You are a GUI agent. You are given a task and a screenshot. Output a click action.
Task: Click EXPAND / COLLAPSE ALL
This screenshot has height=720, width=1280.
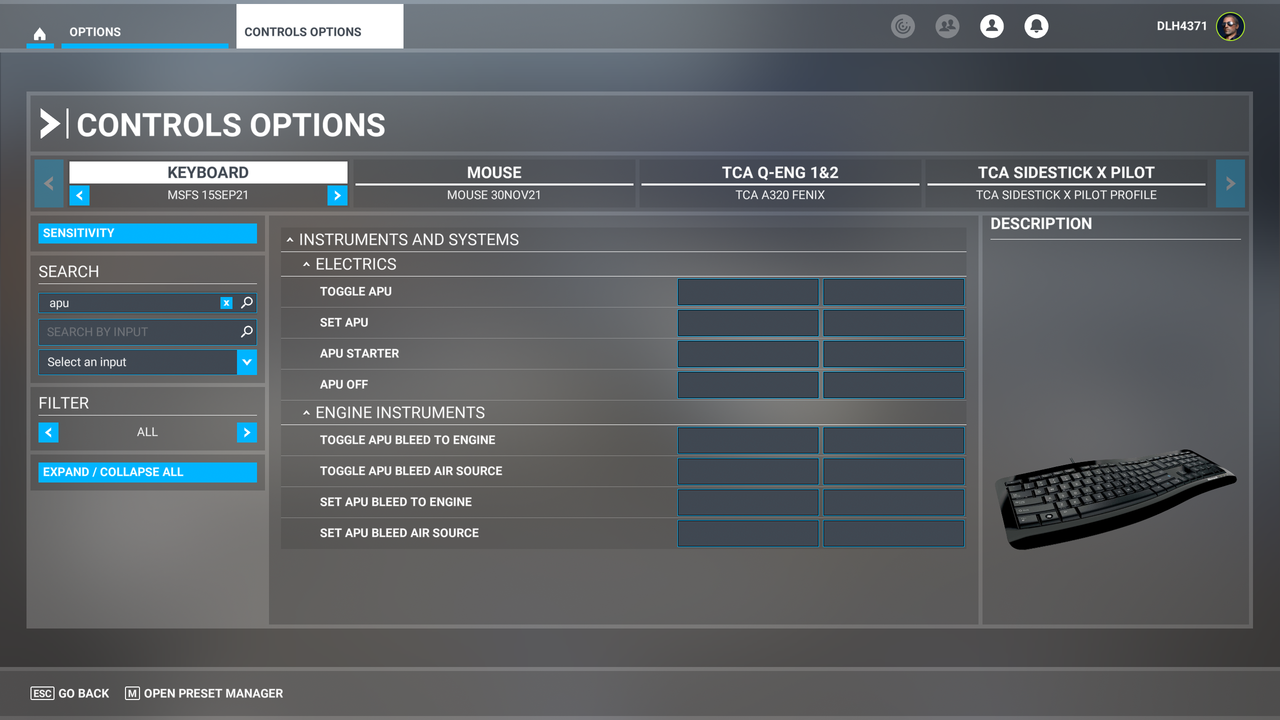[147, 471]
